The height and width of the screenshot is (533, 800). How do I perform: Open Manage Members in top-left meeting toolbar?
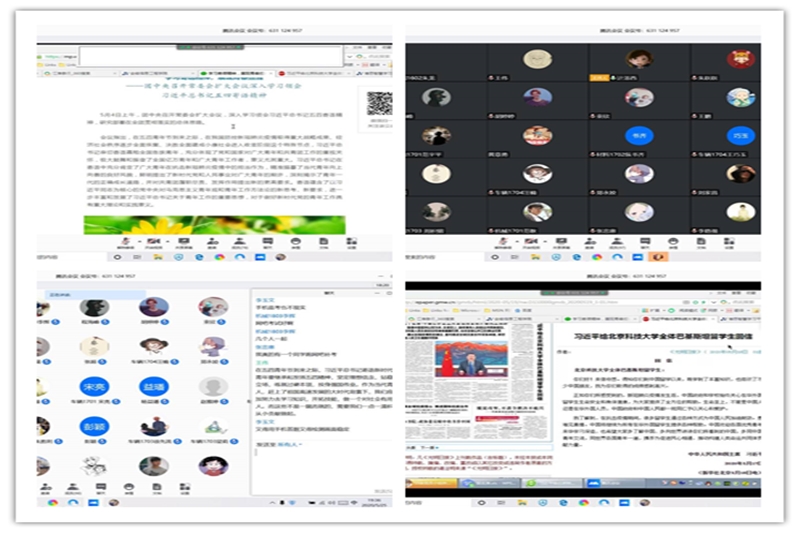click(x=240, y=243)
